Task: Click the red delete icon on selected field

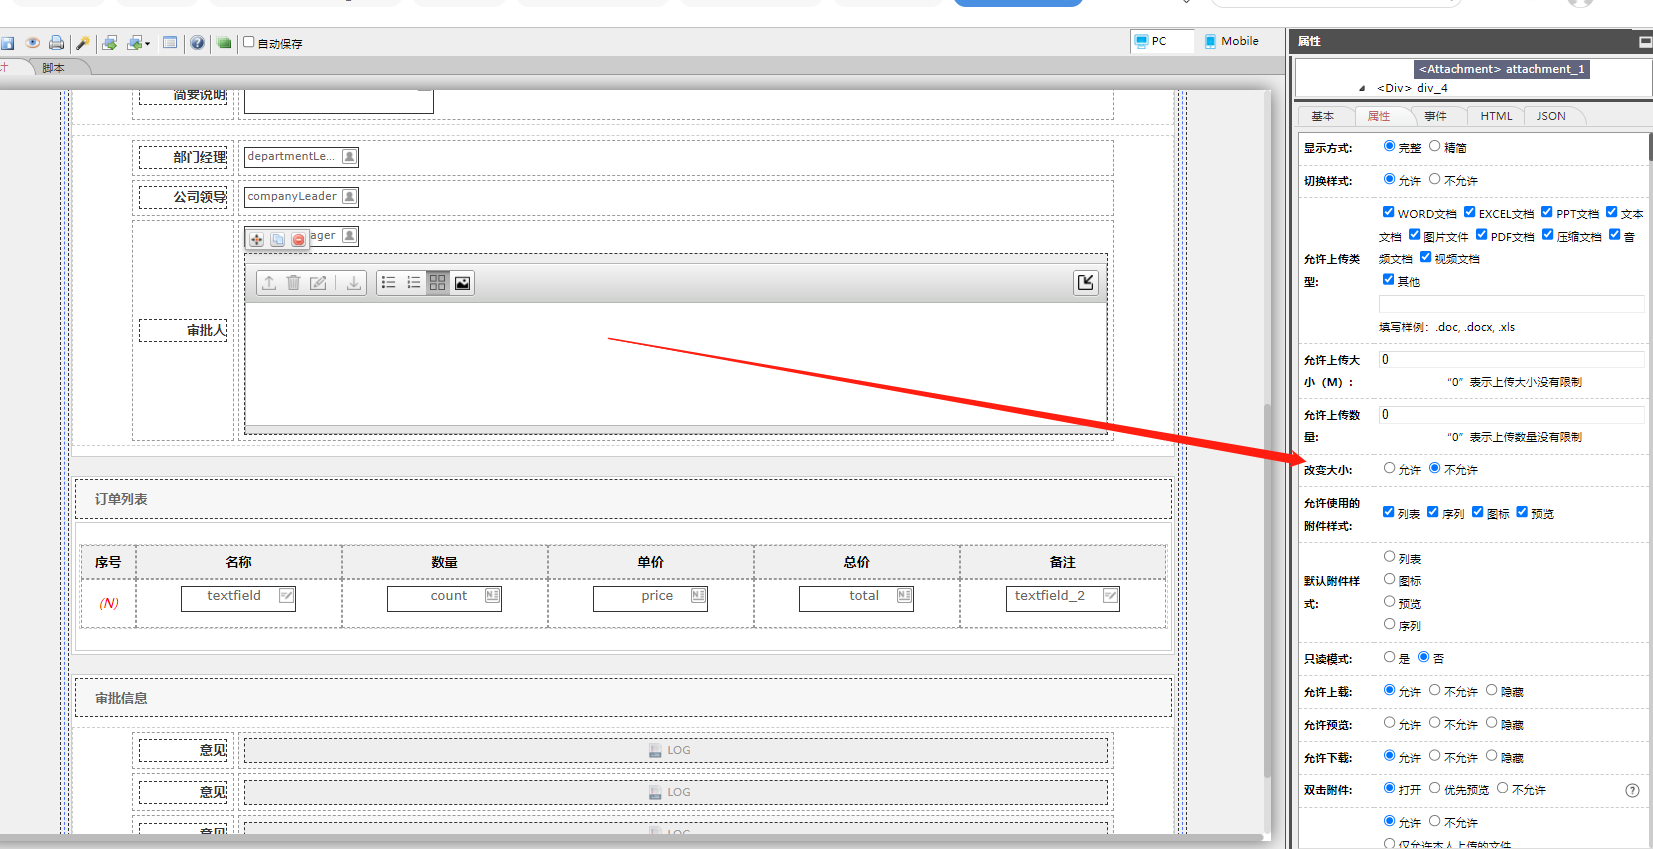Action: coord(298,240)
